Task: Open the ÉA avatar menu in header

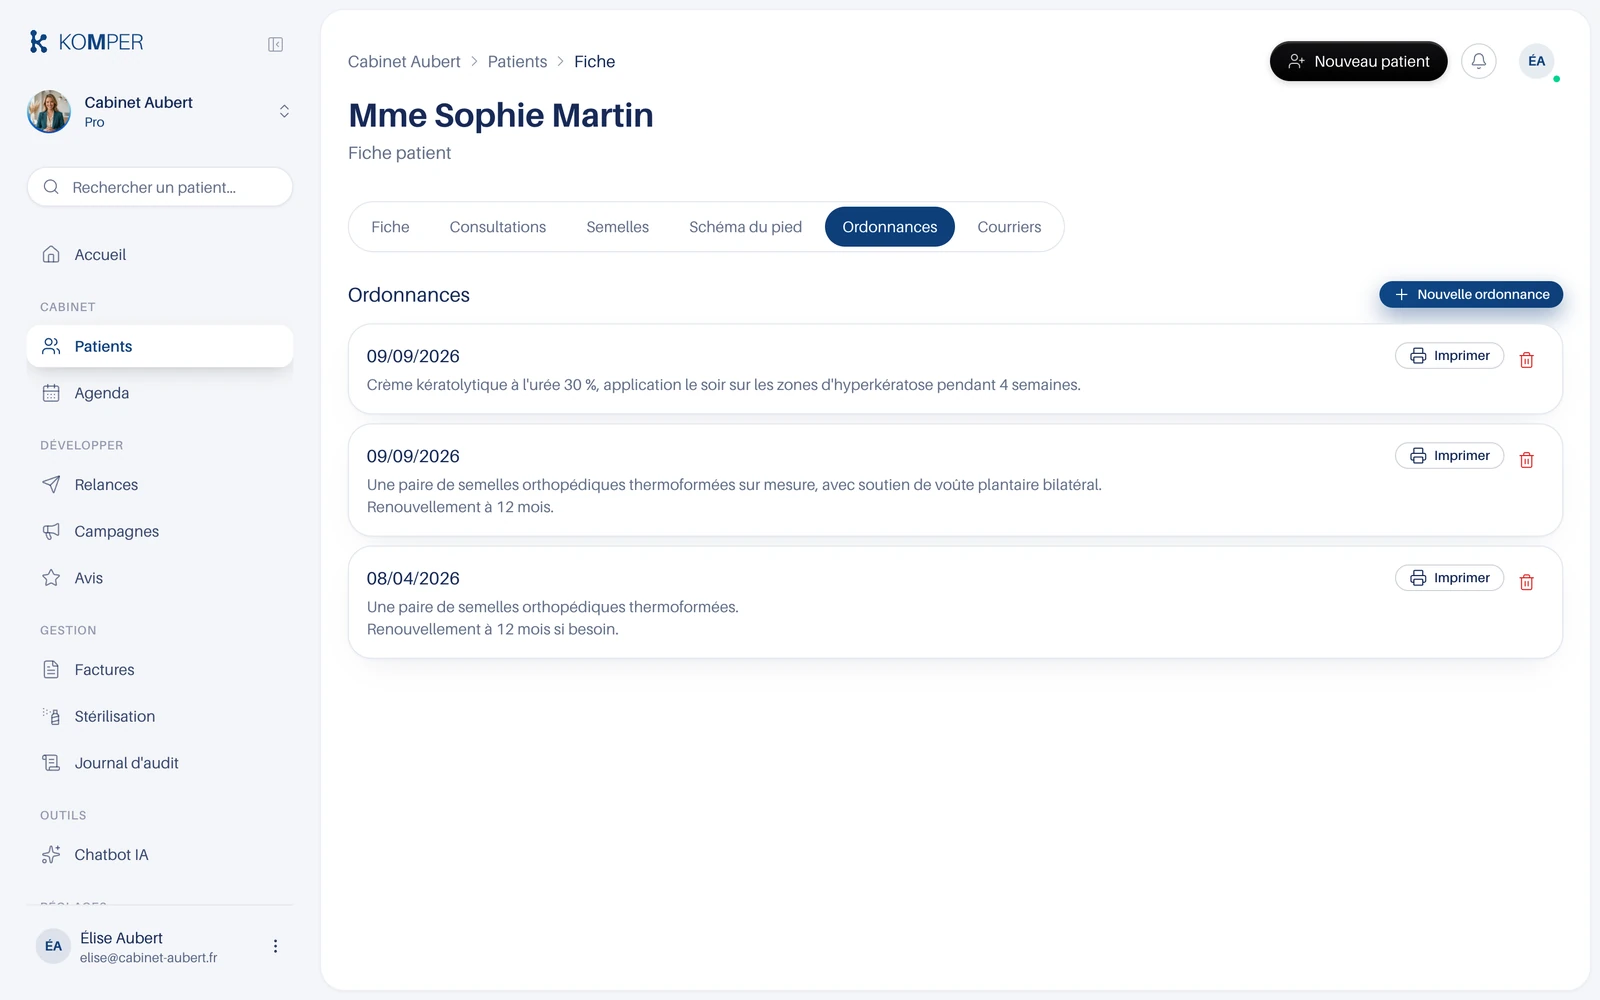Action: 1536,61
